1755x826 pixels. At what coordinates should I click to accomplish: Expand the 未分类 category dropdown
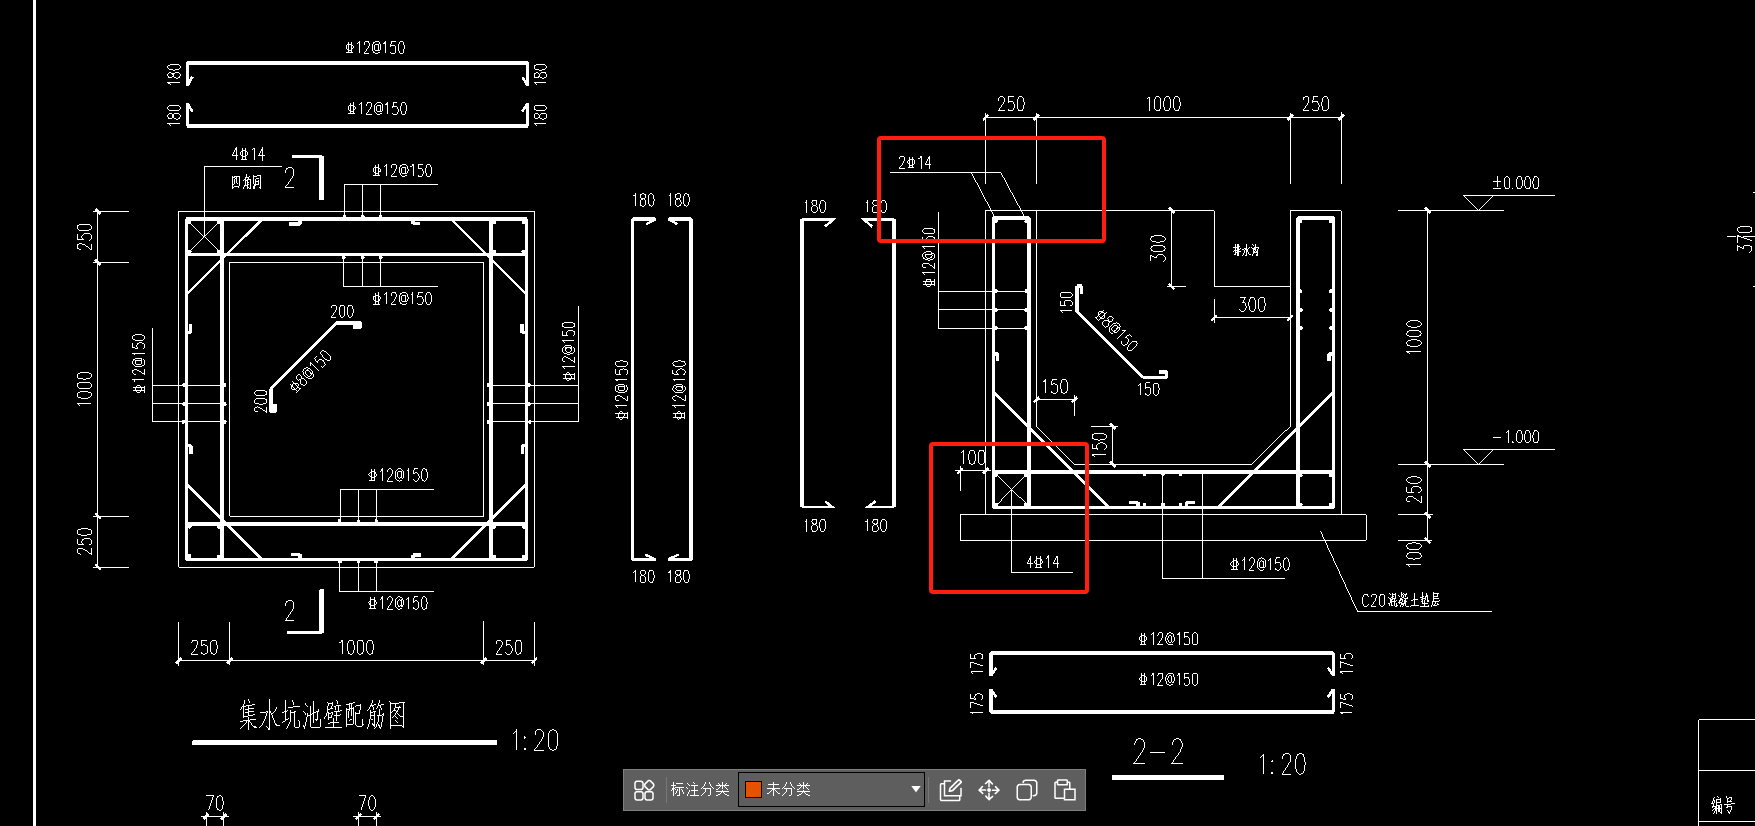click(x=915, y=790)
